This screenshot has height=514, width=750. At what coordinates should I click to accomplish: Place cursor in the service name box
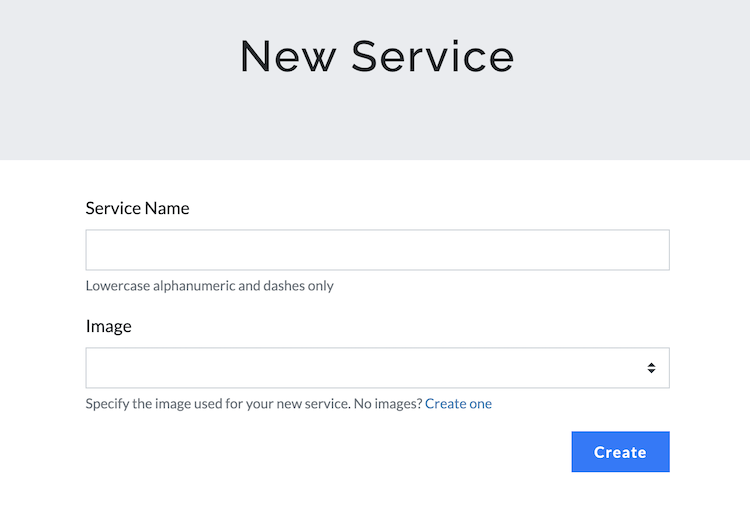pyautogui.click(x=377, y=250)
